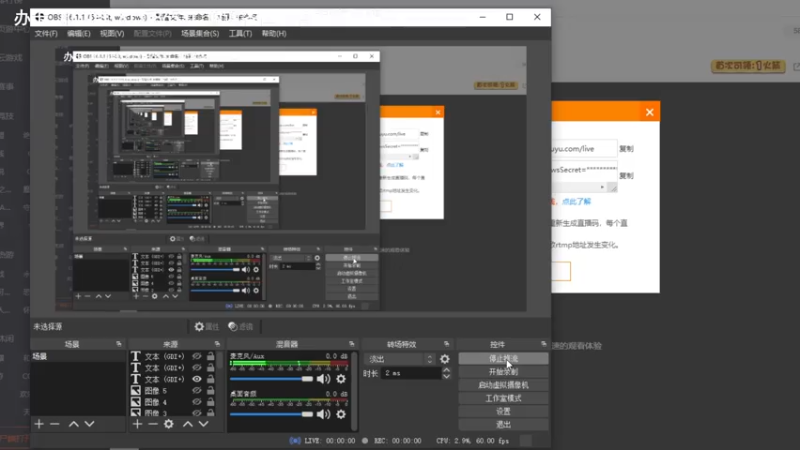This screenshot has height=450, width=800.
Task: Open 桌面音频 audio settings gear
Action: [341, 414]
